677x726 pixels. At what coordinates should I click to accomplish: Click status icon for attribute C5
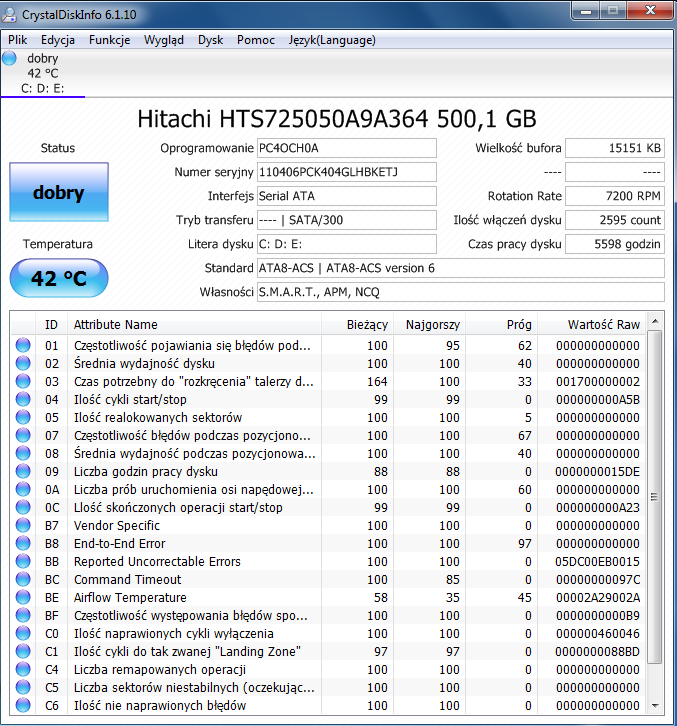pos(23,688)
